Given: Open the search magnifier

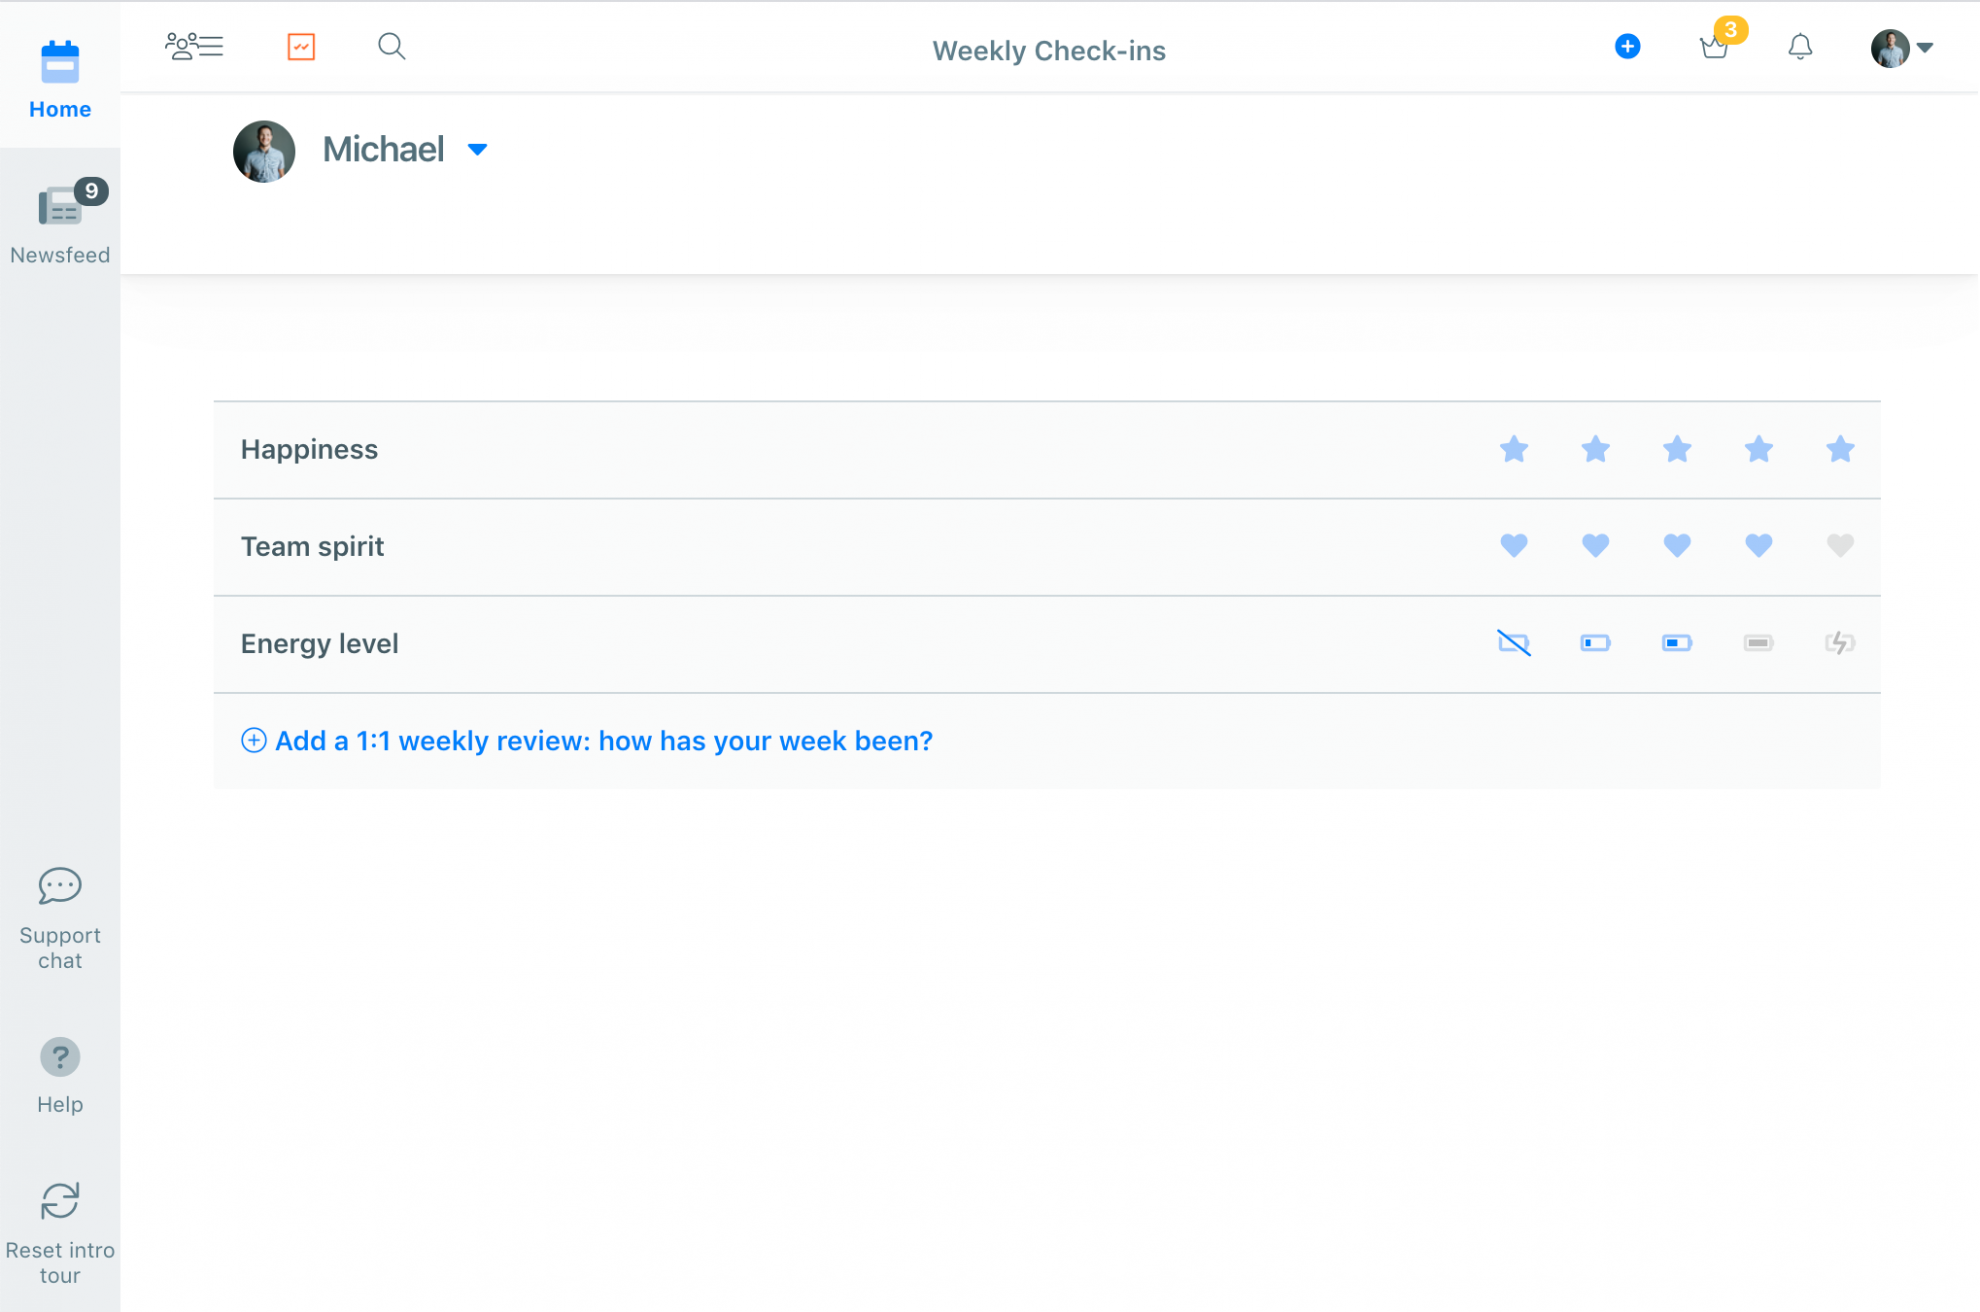Looking at the screenshot, I should (391, 46).
